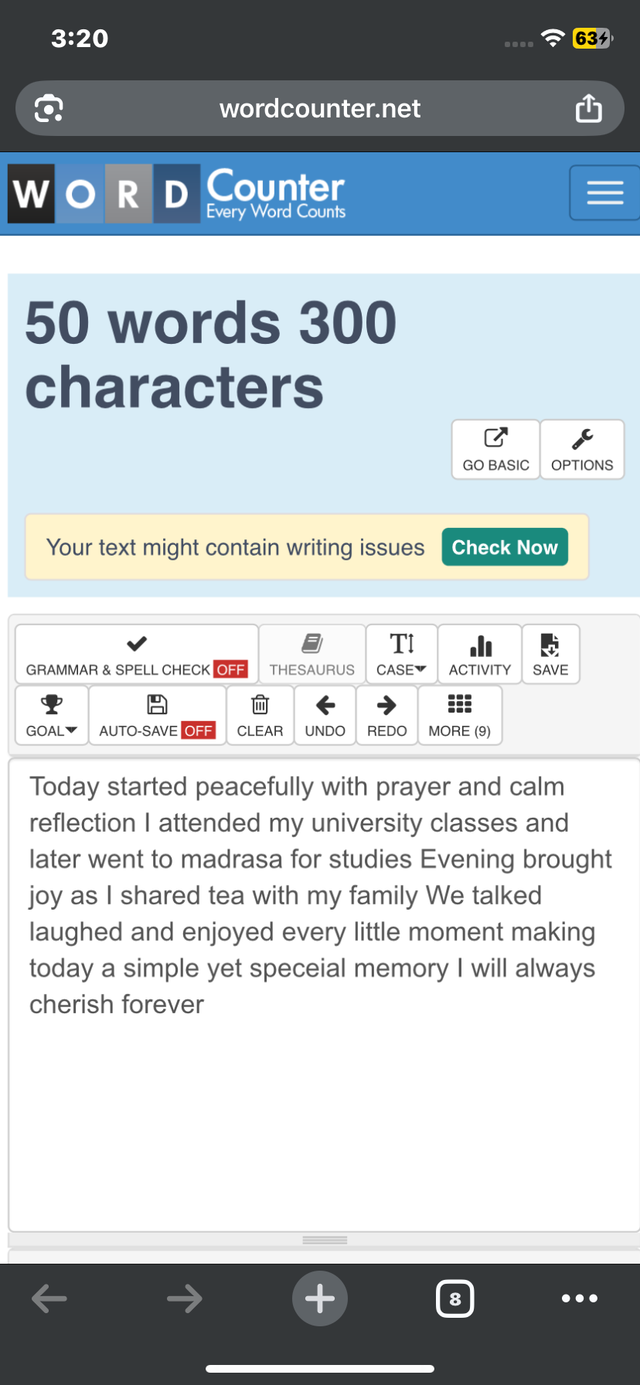
Task: Expand the Case dropdown
Action: coord(401,654)
